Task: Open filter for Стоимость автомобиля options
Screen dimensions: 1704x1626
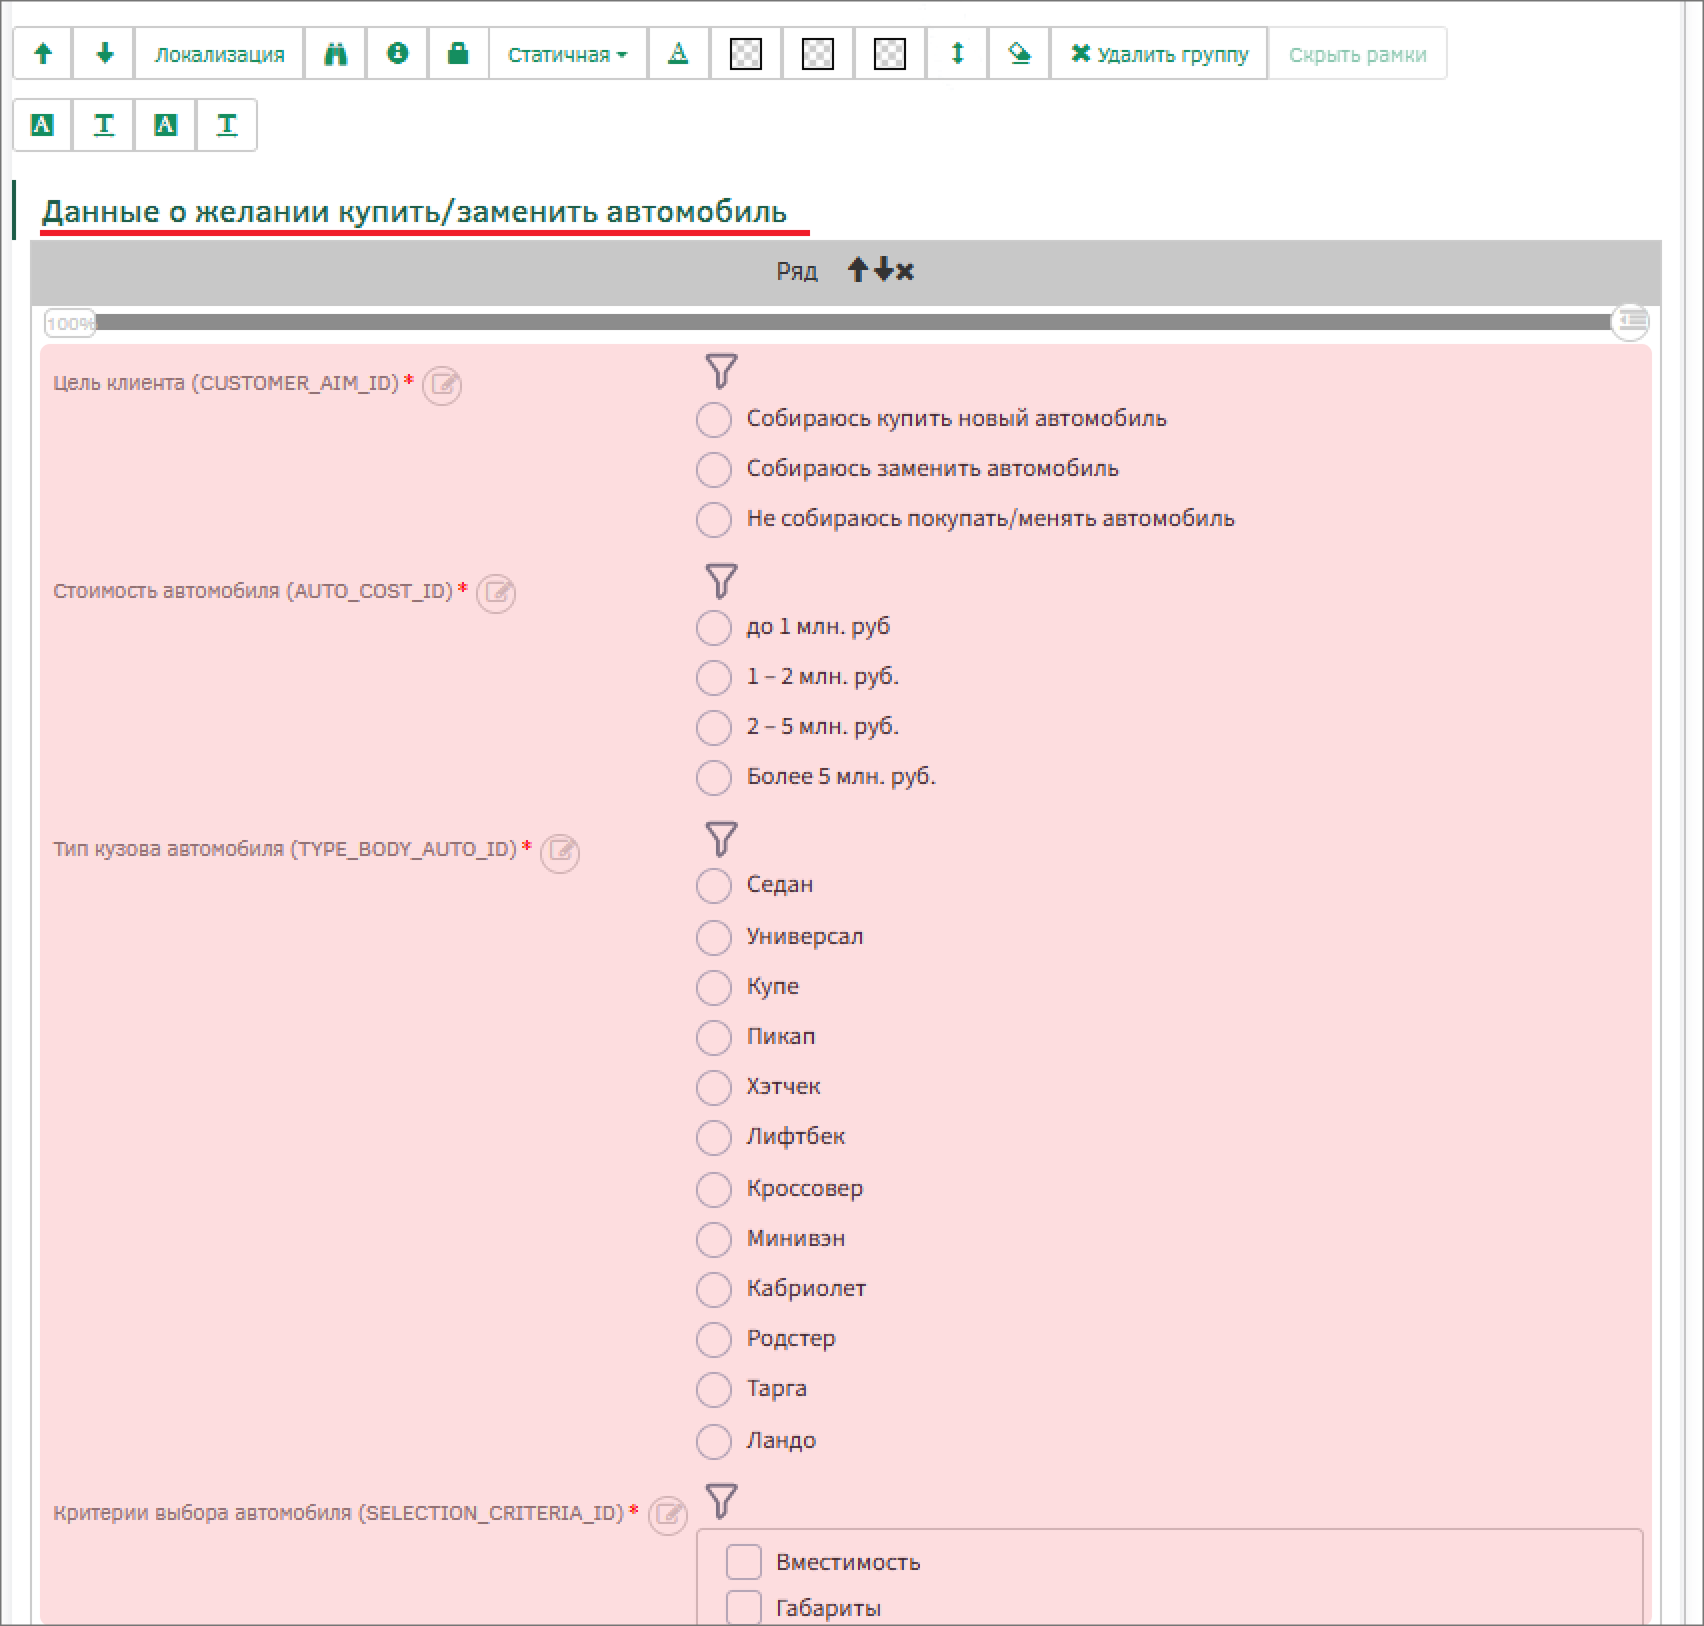Action: tap(721, 581)
